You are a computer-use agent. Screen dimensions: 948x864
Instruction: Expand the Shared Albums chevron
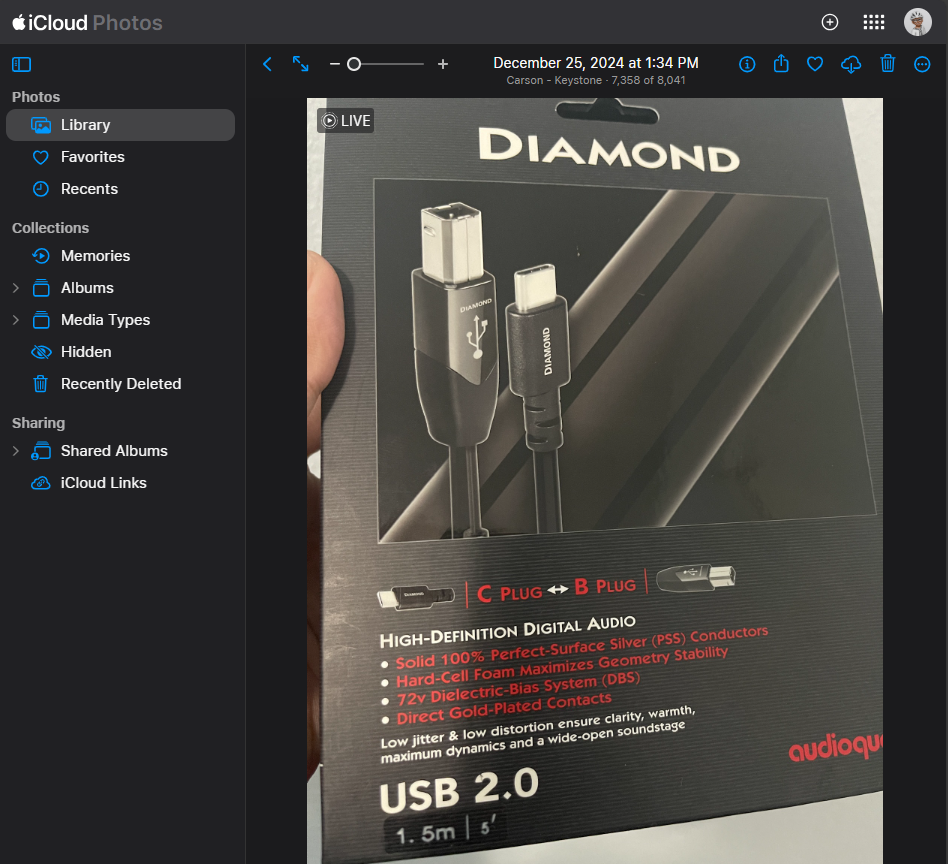pos(16,452)
